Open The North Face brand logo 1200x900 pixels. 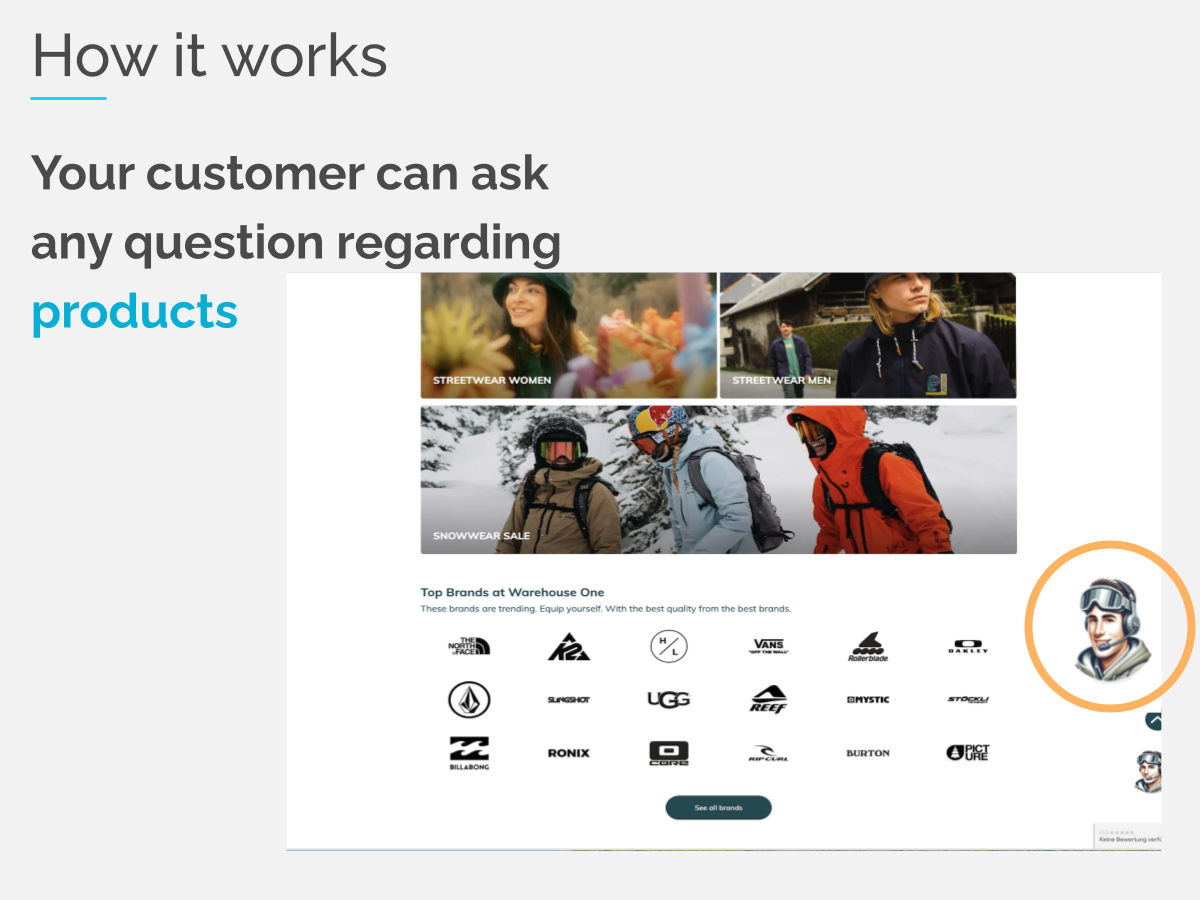[469, 646]
